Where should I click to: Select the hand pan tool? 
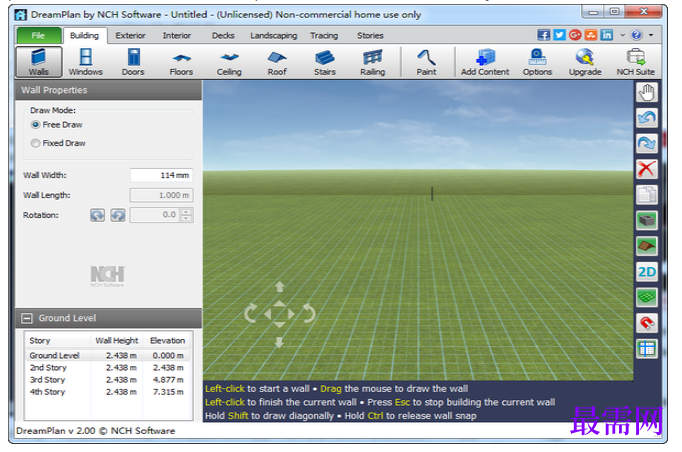click(x=647, y=92)
